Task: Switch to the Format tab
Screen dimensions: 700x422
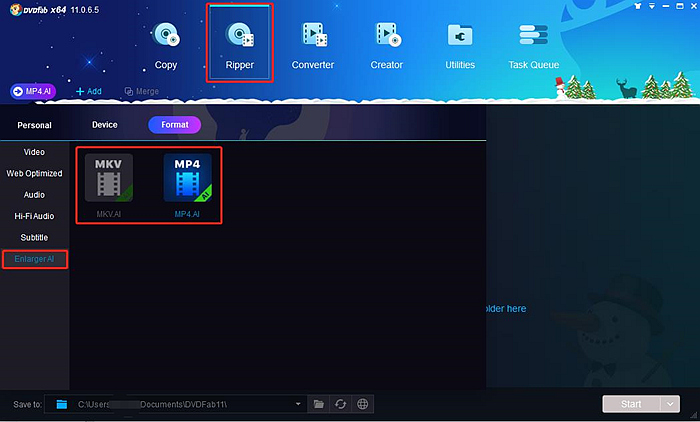Action: (175, 125)
